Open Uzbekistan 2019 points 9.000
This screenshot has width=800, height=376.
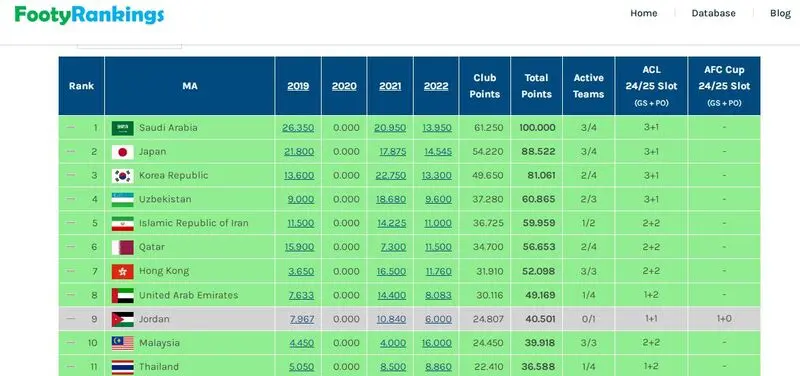[x=301, y=199]
